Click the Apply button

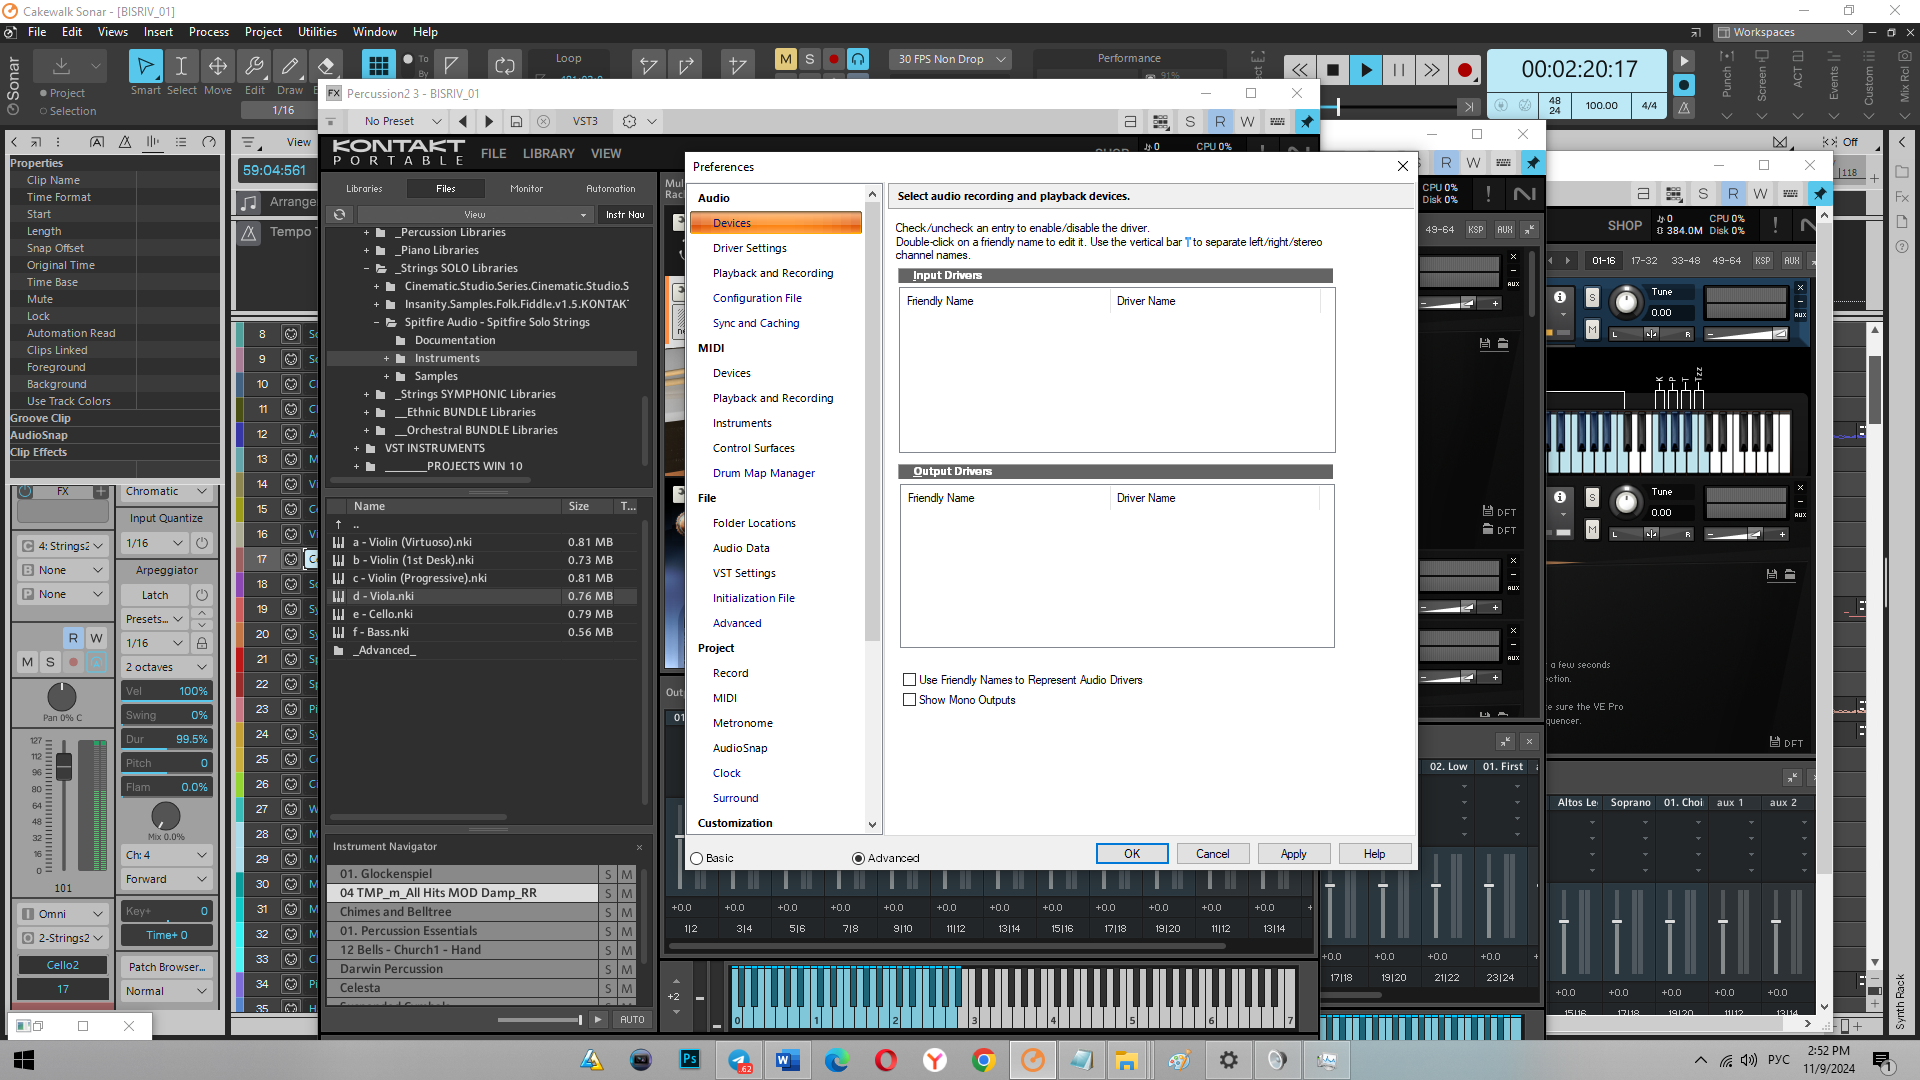click(1294, 853)
